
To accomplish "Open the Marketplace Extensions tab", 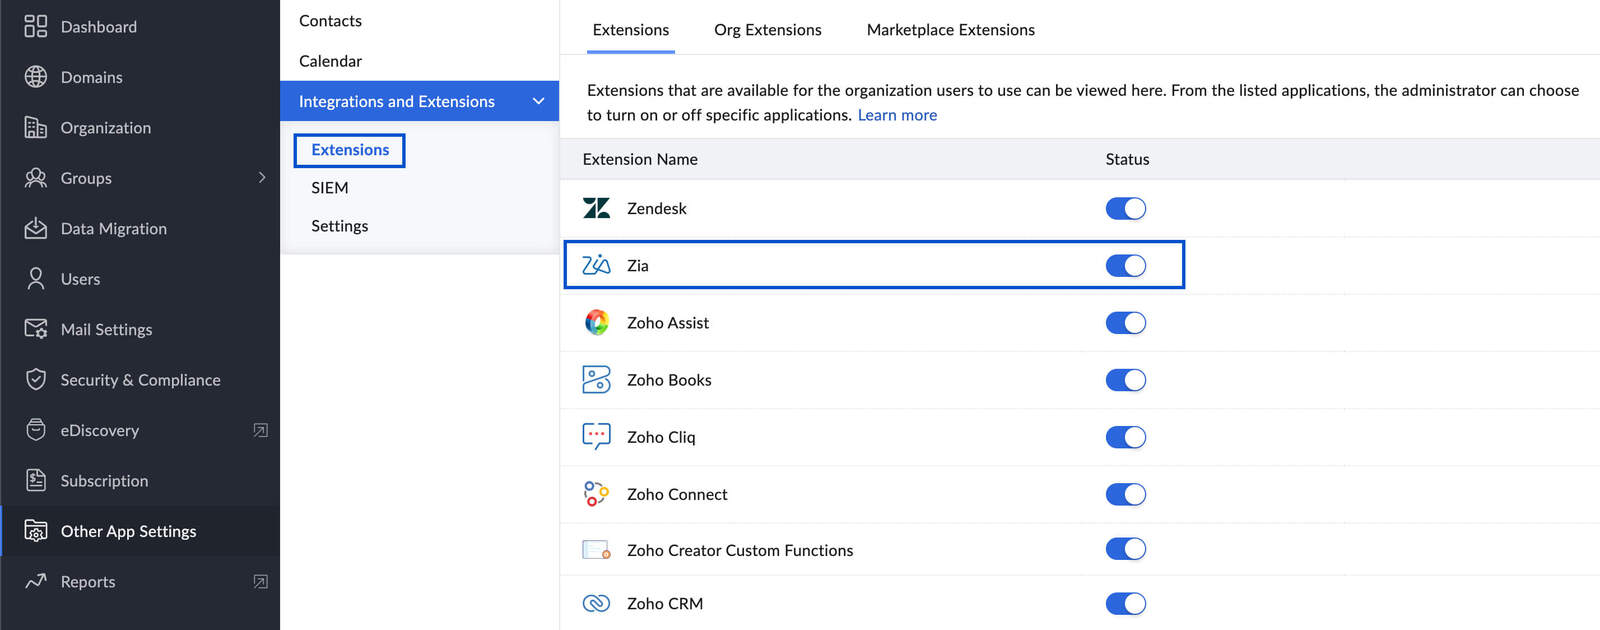I will (951, 30).
